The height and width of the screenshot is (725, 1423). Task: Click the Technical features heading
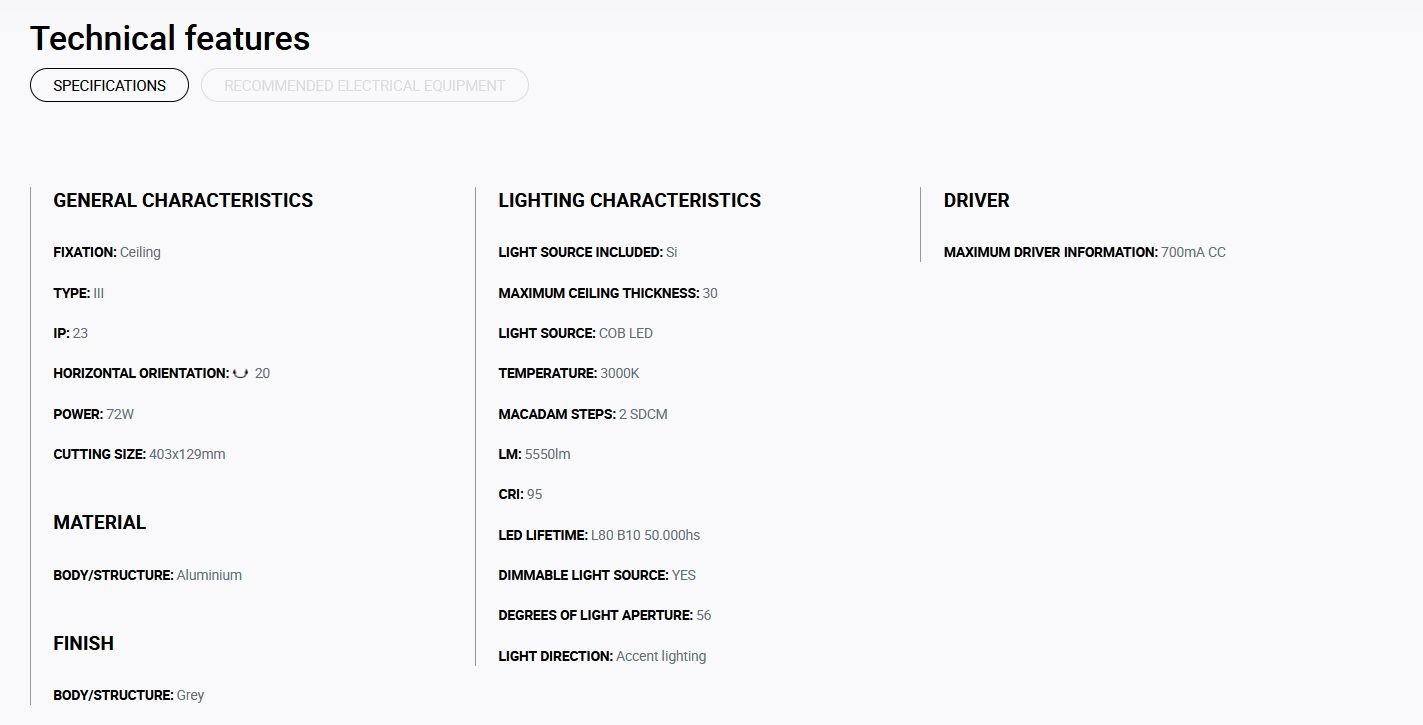point(170,38)
